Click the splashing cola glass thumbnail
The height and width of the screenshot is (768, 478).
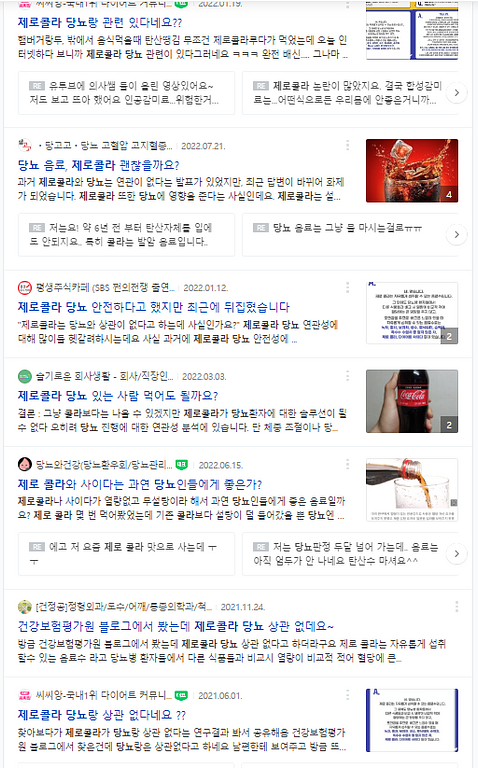(412, 170)
